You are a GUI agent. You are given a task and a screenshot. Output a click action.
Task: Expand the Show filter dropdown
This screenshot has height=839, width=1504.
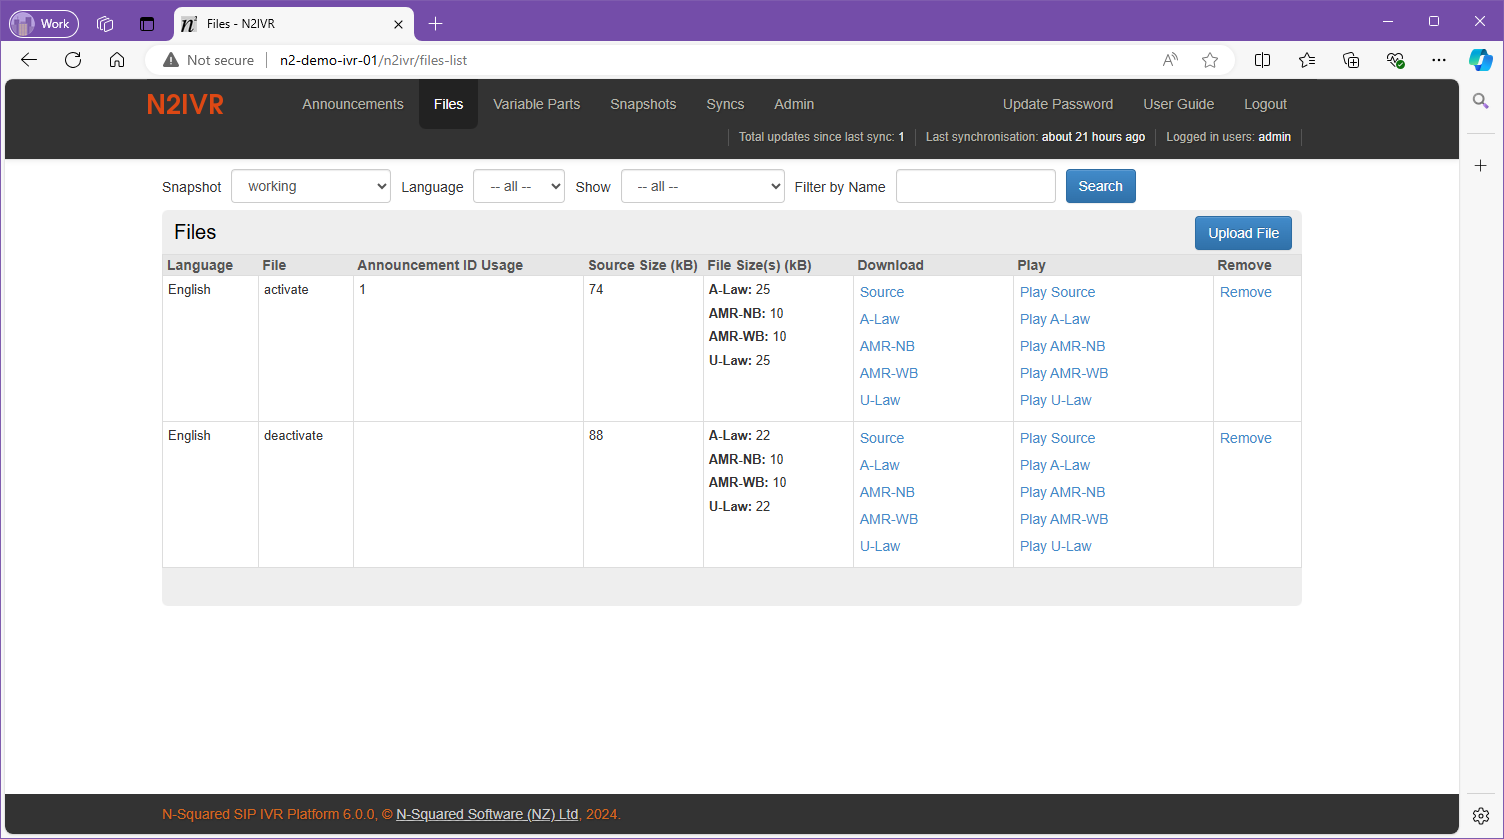click(x=702, y=186)
